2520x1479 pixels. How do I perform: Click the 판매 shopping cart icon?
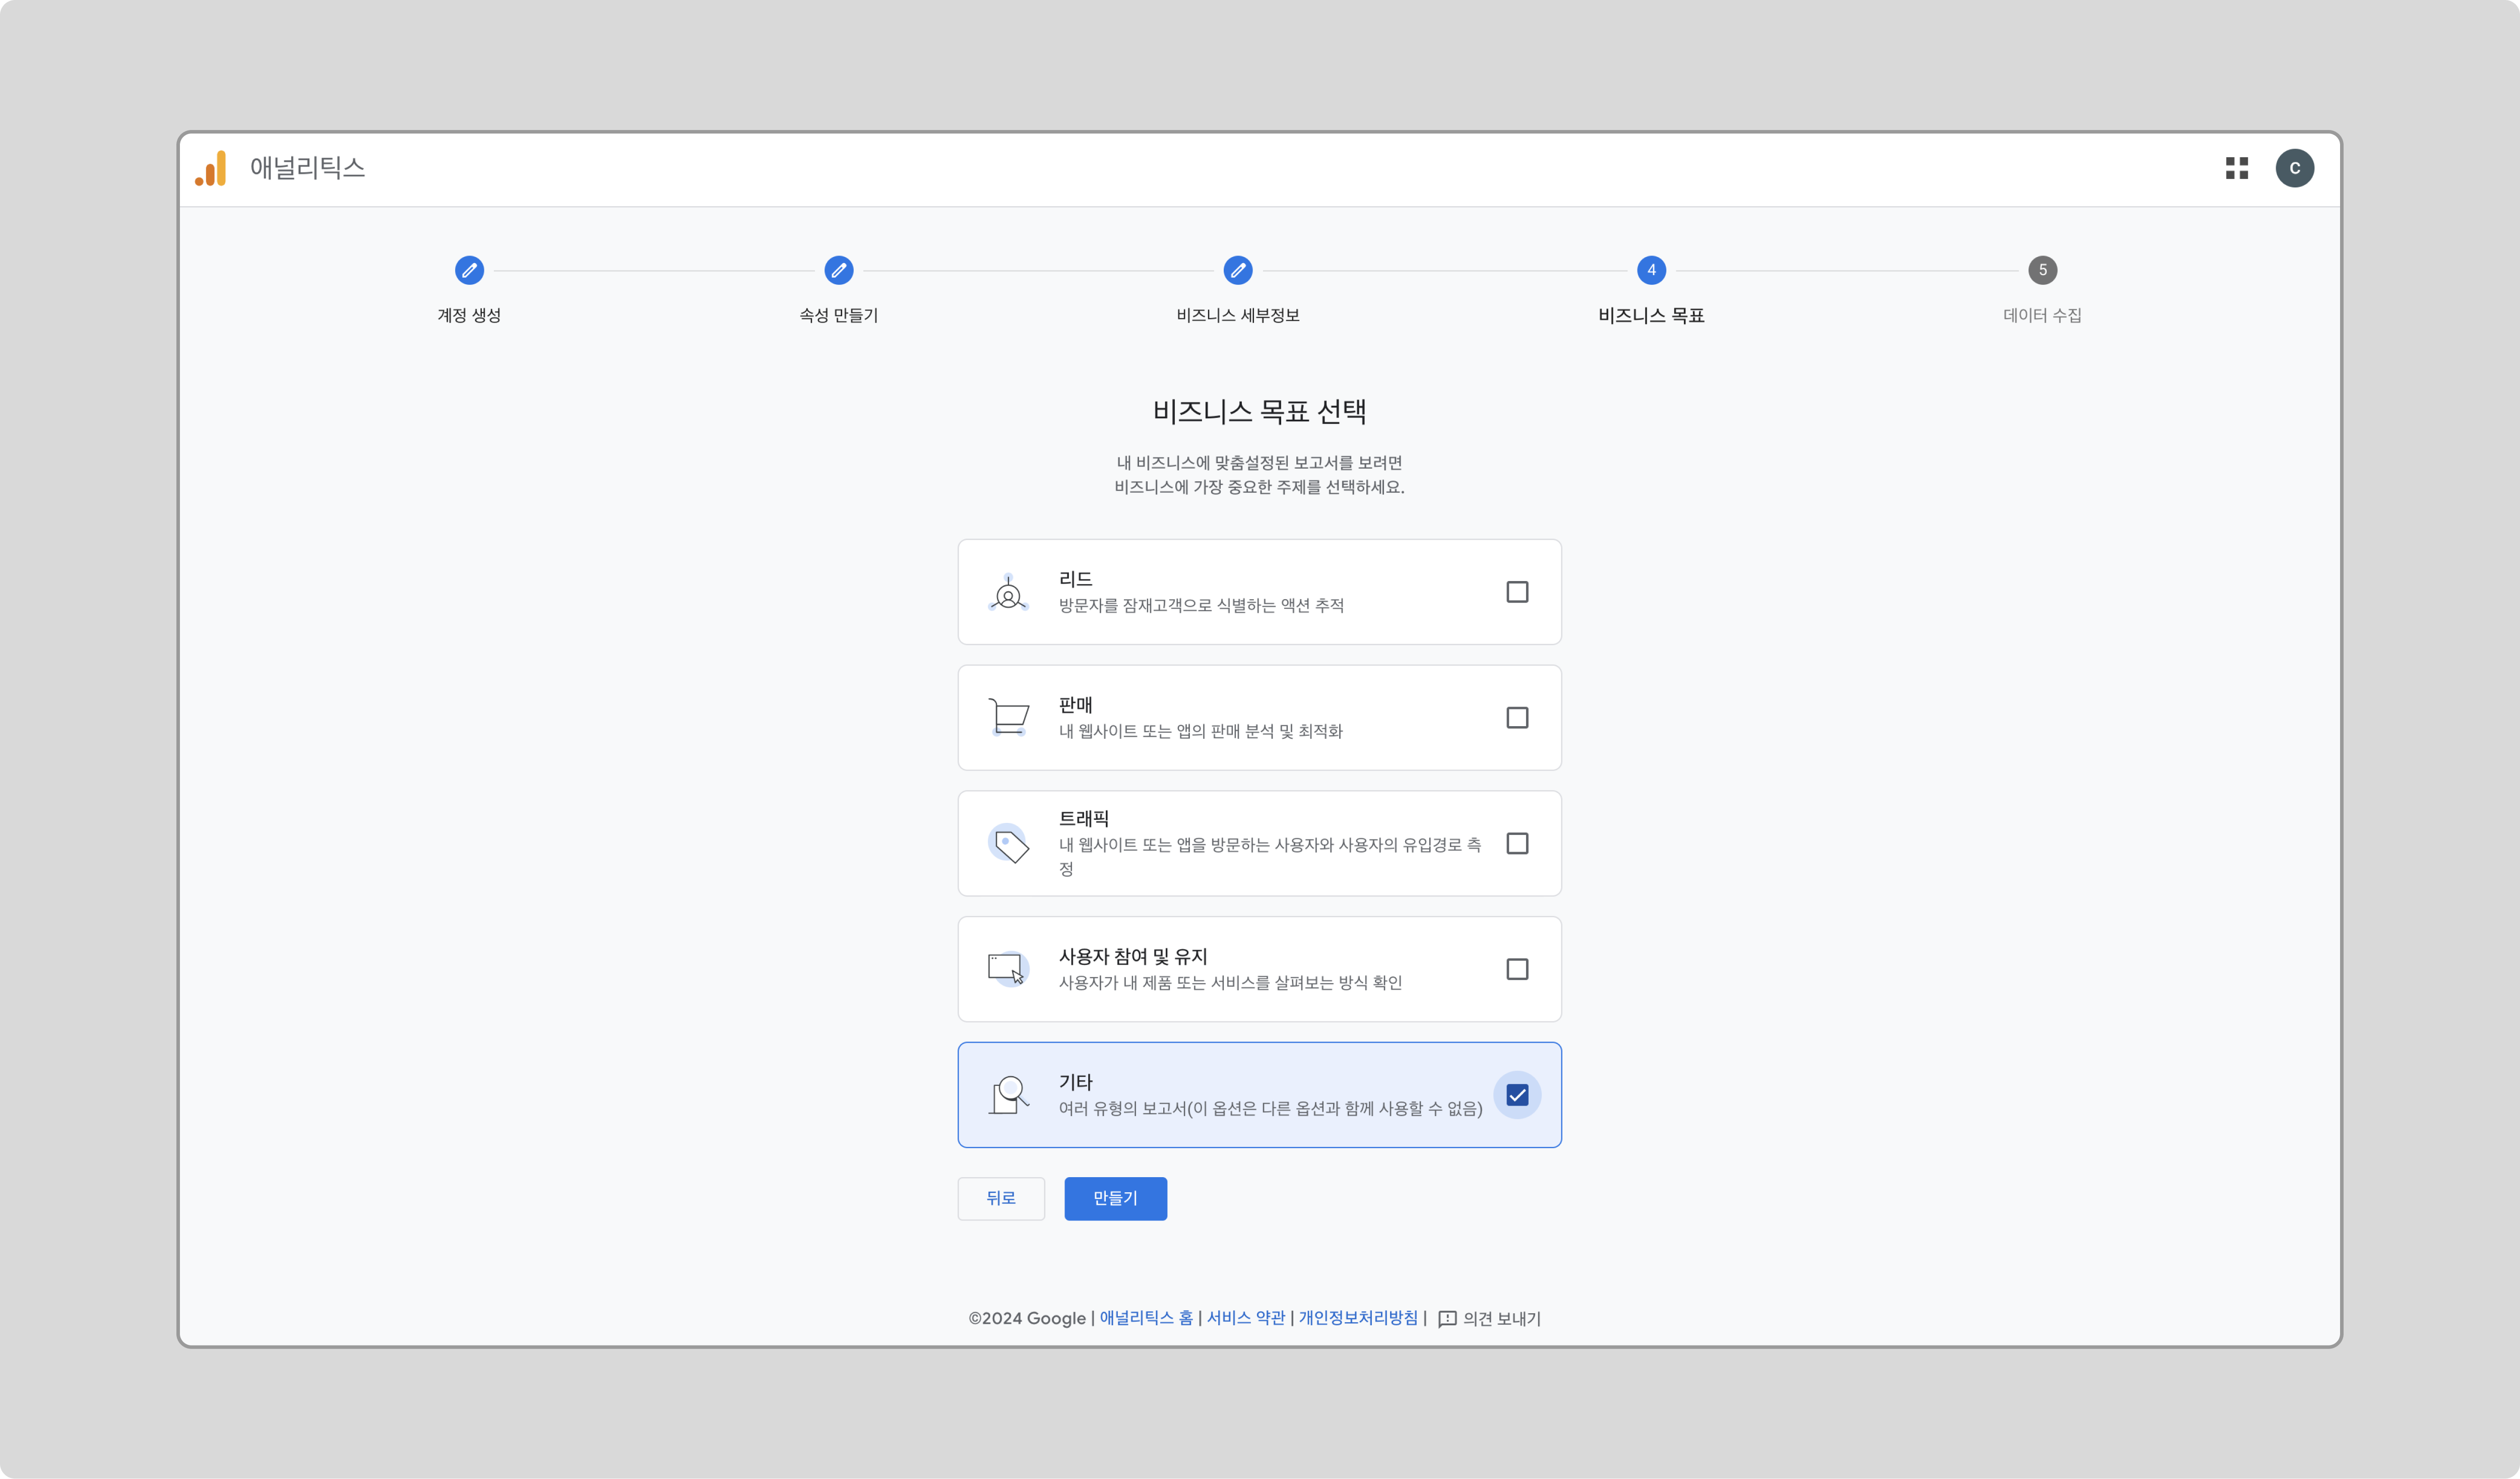pos(1009,717)
